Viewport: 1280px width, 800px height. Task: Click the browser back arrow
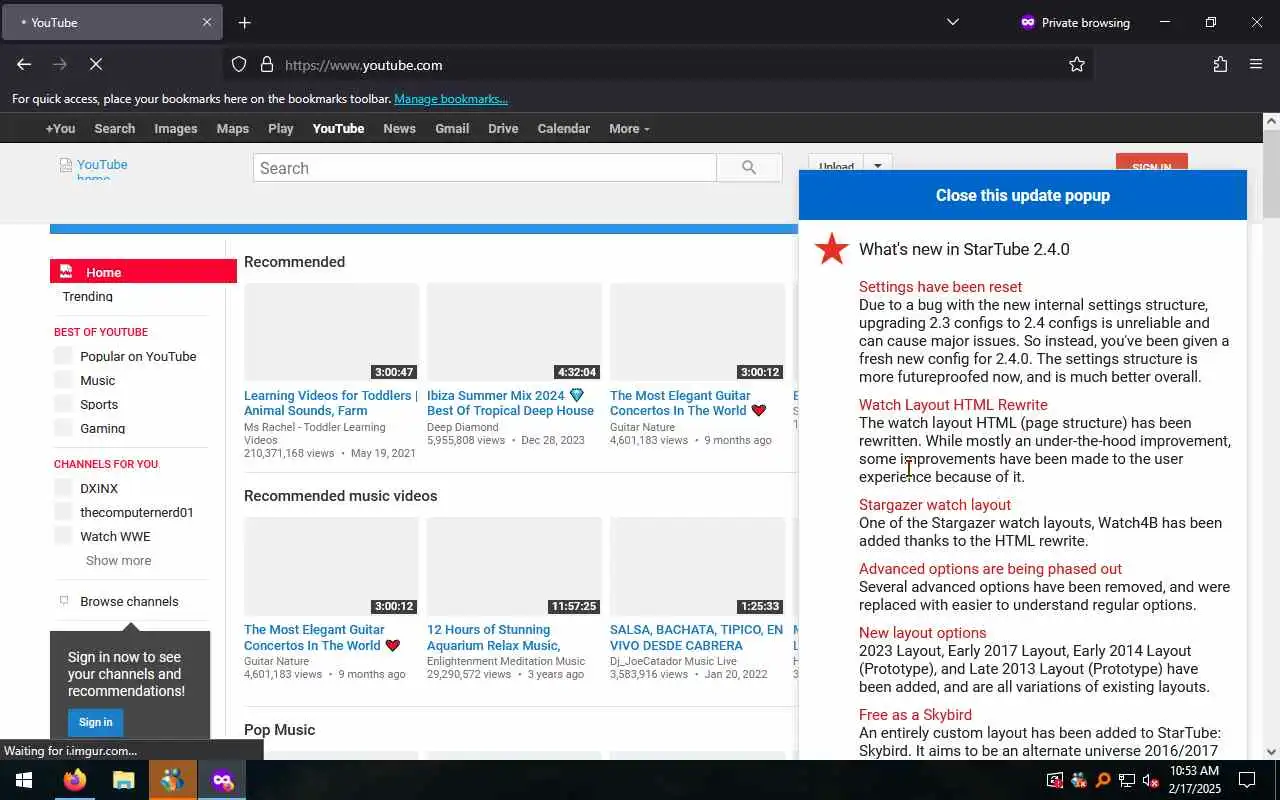(24, 64)
